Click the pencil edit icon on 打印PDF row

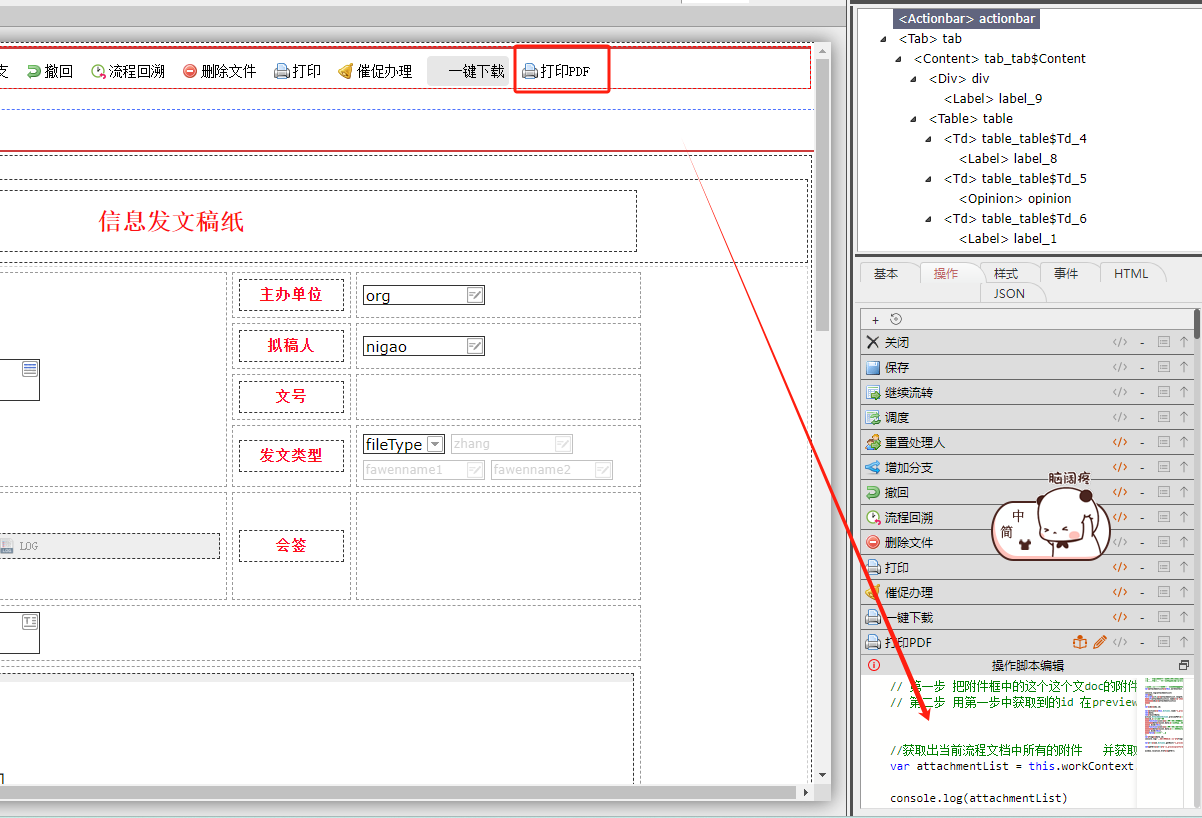click(1100, 642)
